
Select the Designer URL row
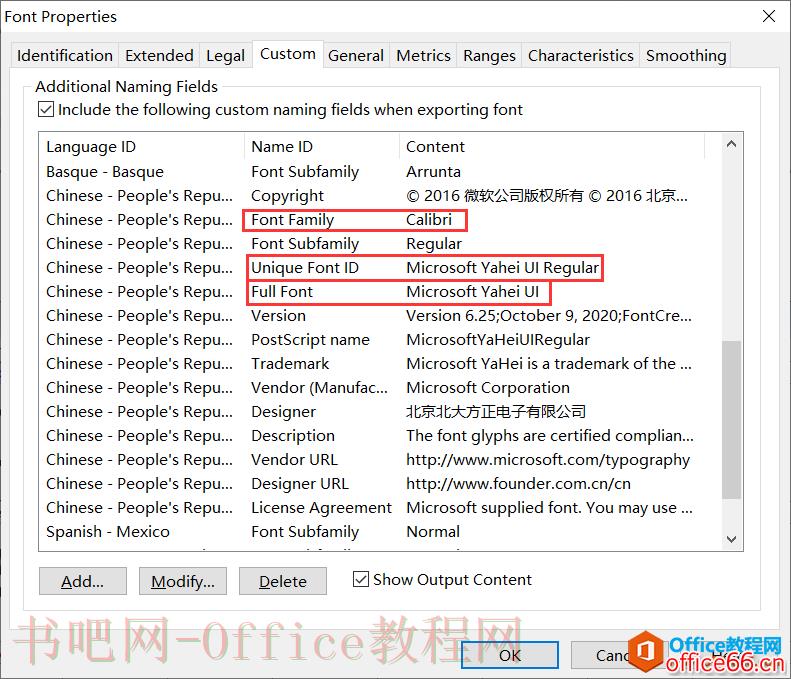[380, 483]
